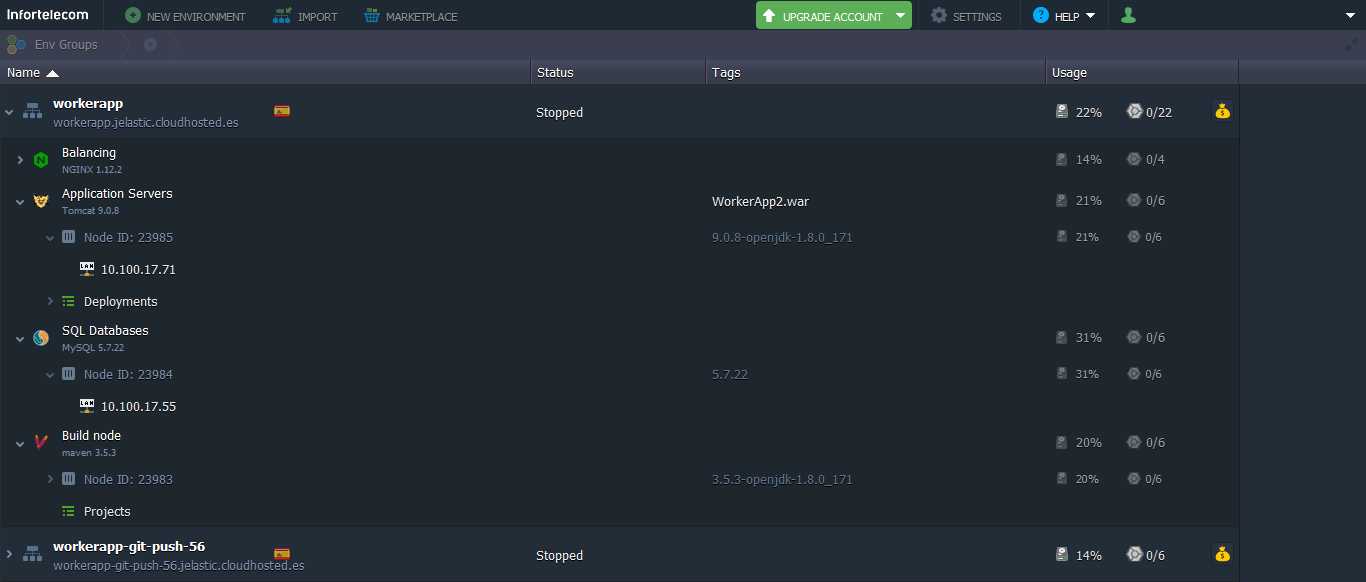Click the Tomcat Application Servers icon
1366x582 pixels.
(41, 201)
